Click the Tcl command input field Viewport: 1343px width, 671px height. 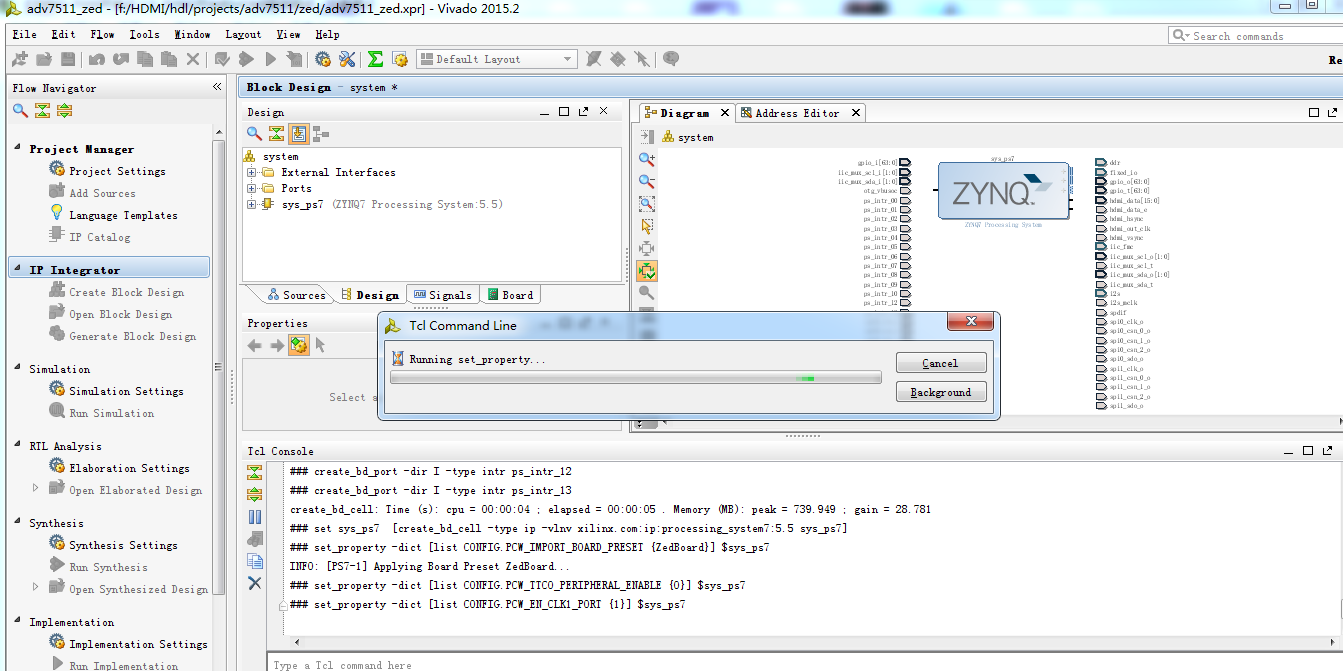[x=804, y=662]
